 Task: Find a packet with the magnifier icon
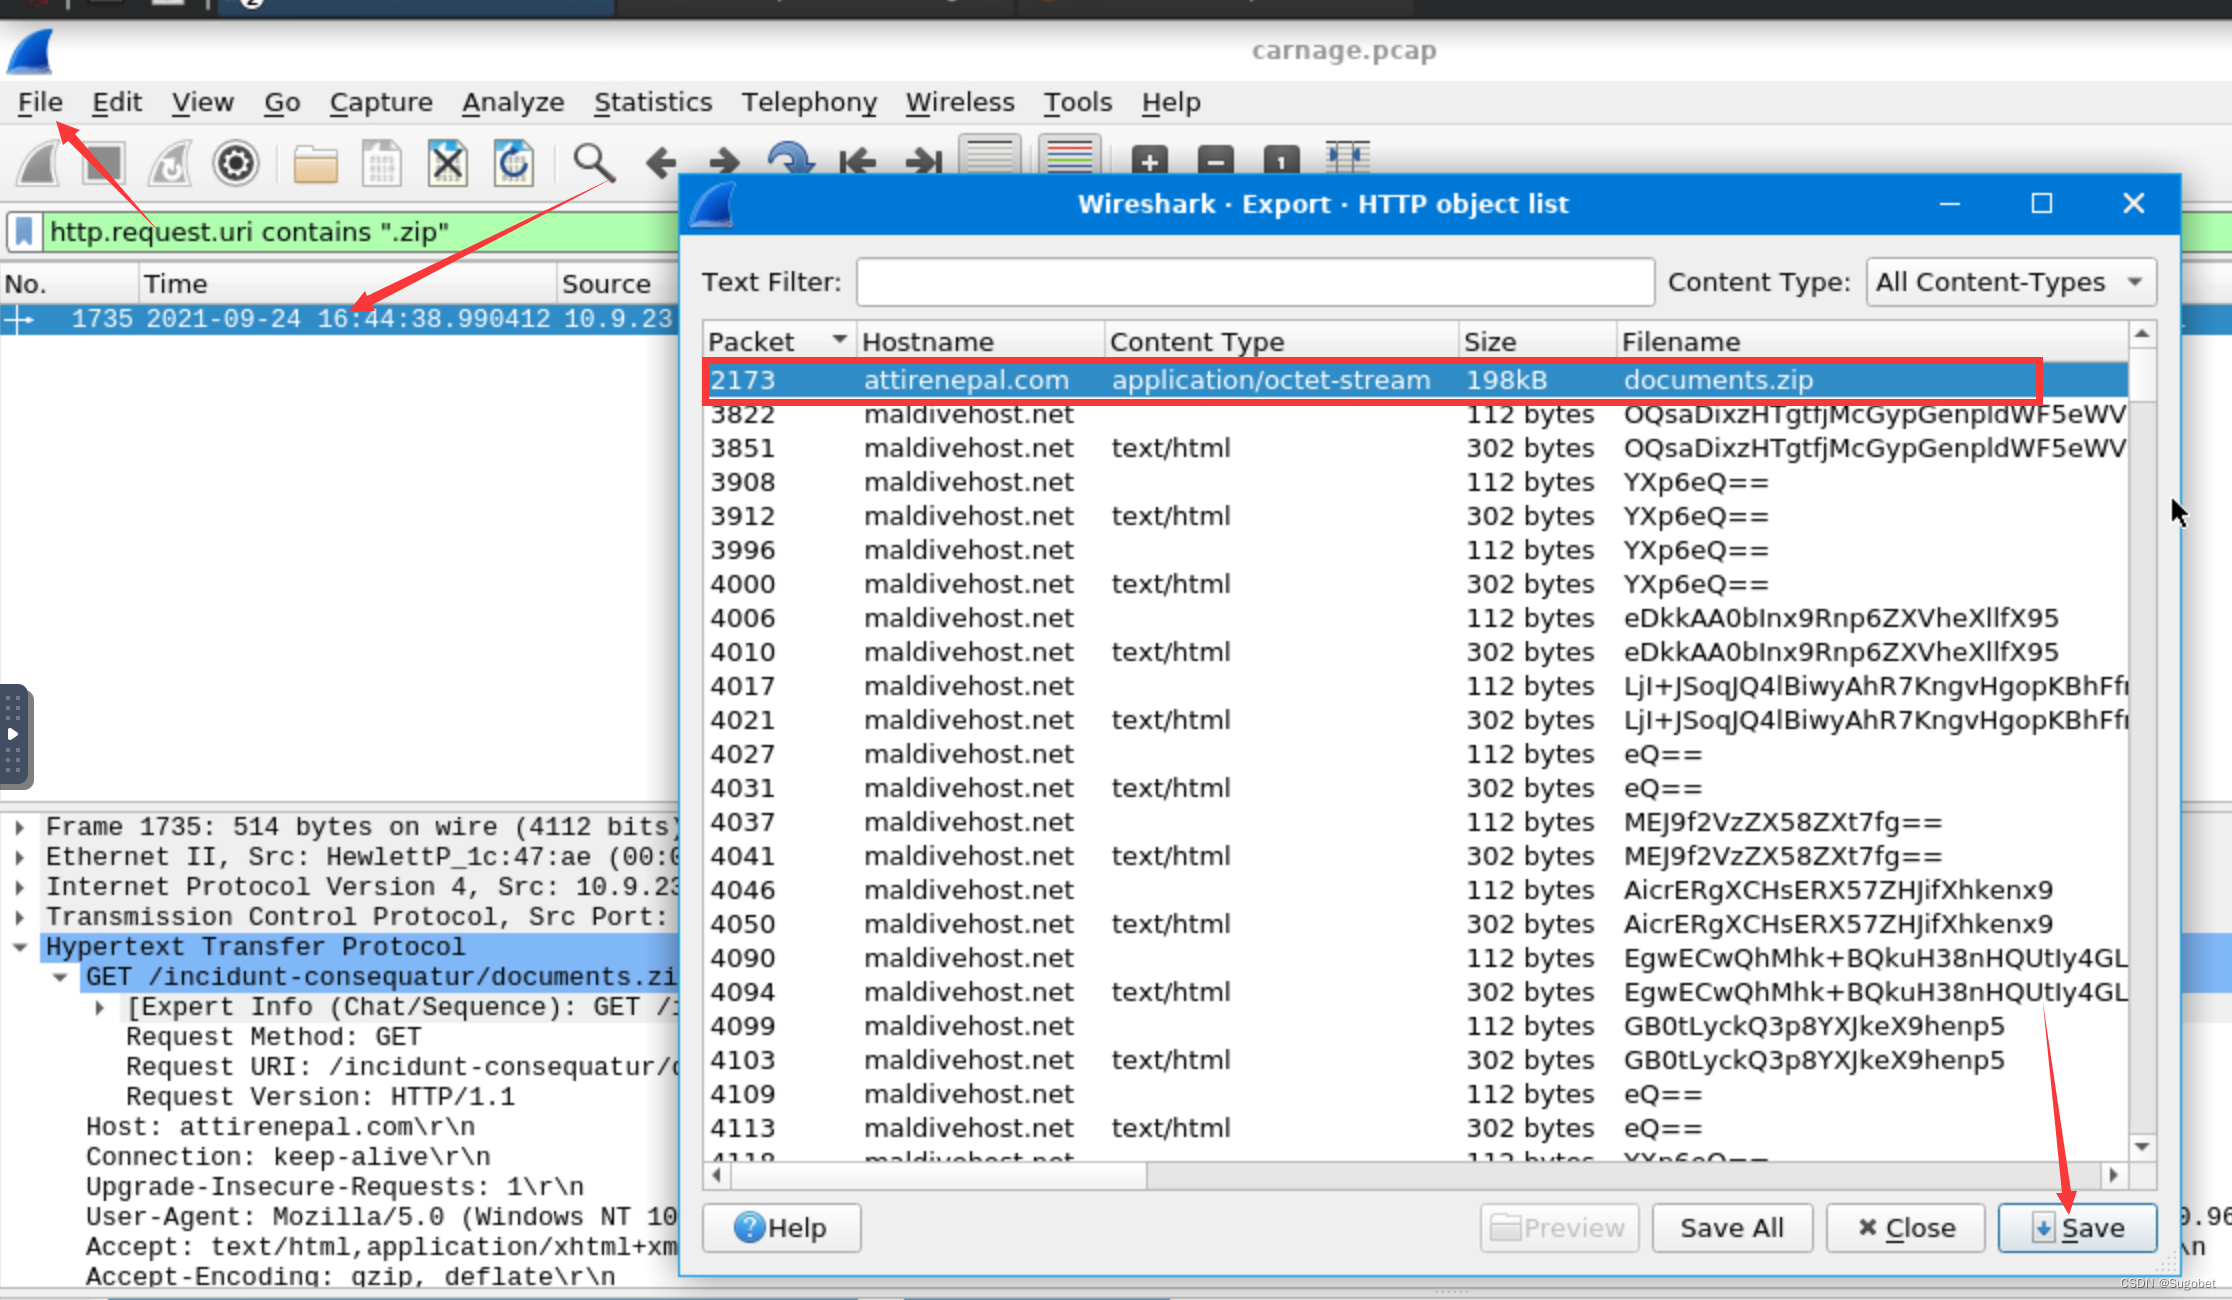click(593, 163)
